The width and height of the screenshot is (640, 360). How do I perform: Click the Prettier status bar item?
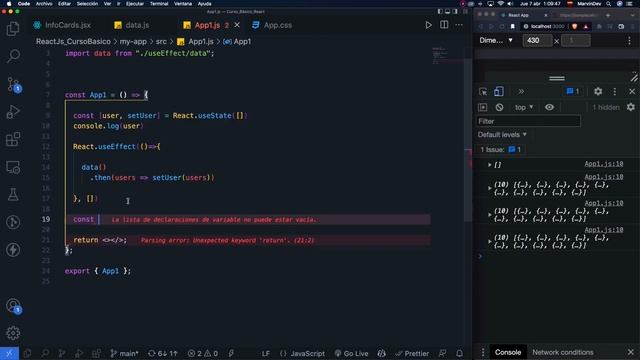[412, 353]
